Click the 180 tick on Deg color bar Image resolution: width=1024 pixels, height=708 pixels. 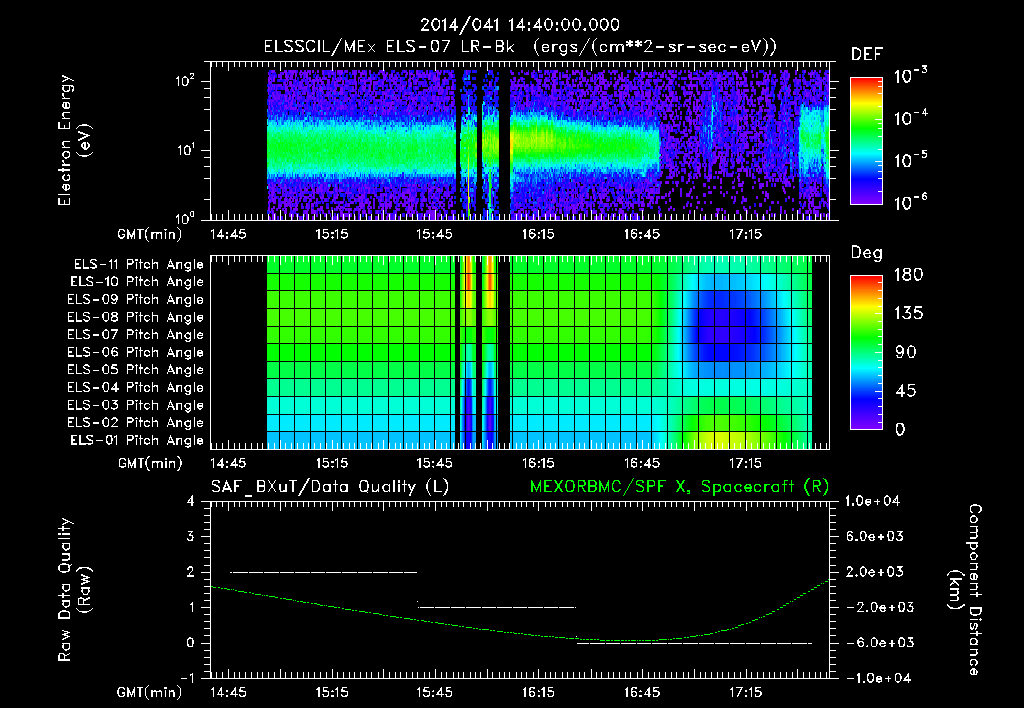(909, 275)
